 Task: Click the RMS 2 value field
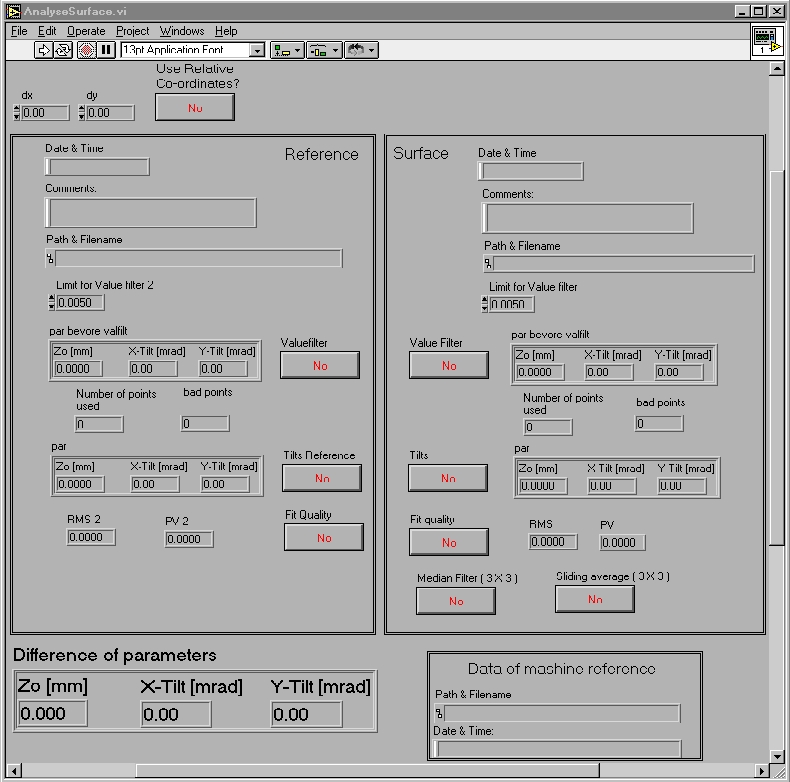tap(91, 537)
